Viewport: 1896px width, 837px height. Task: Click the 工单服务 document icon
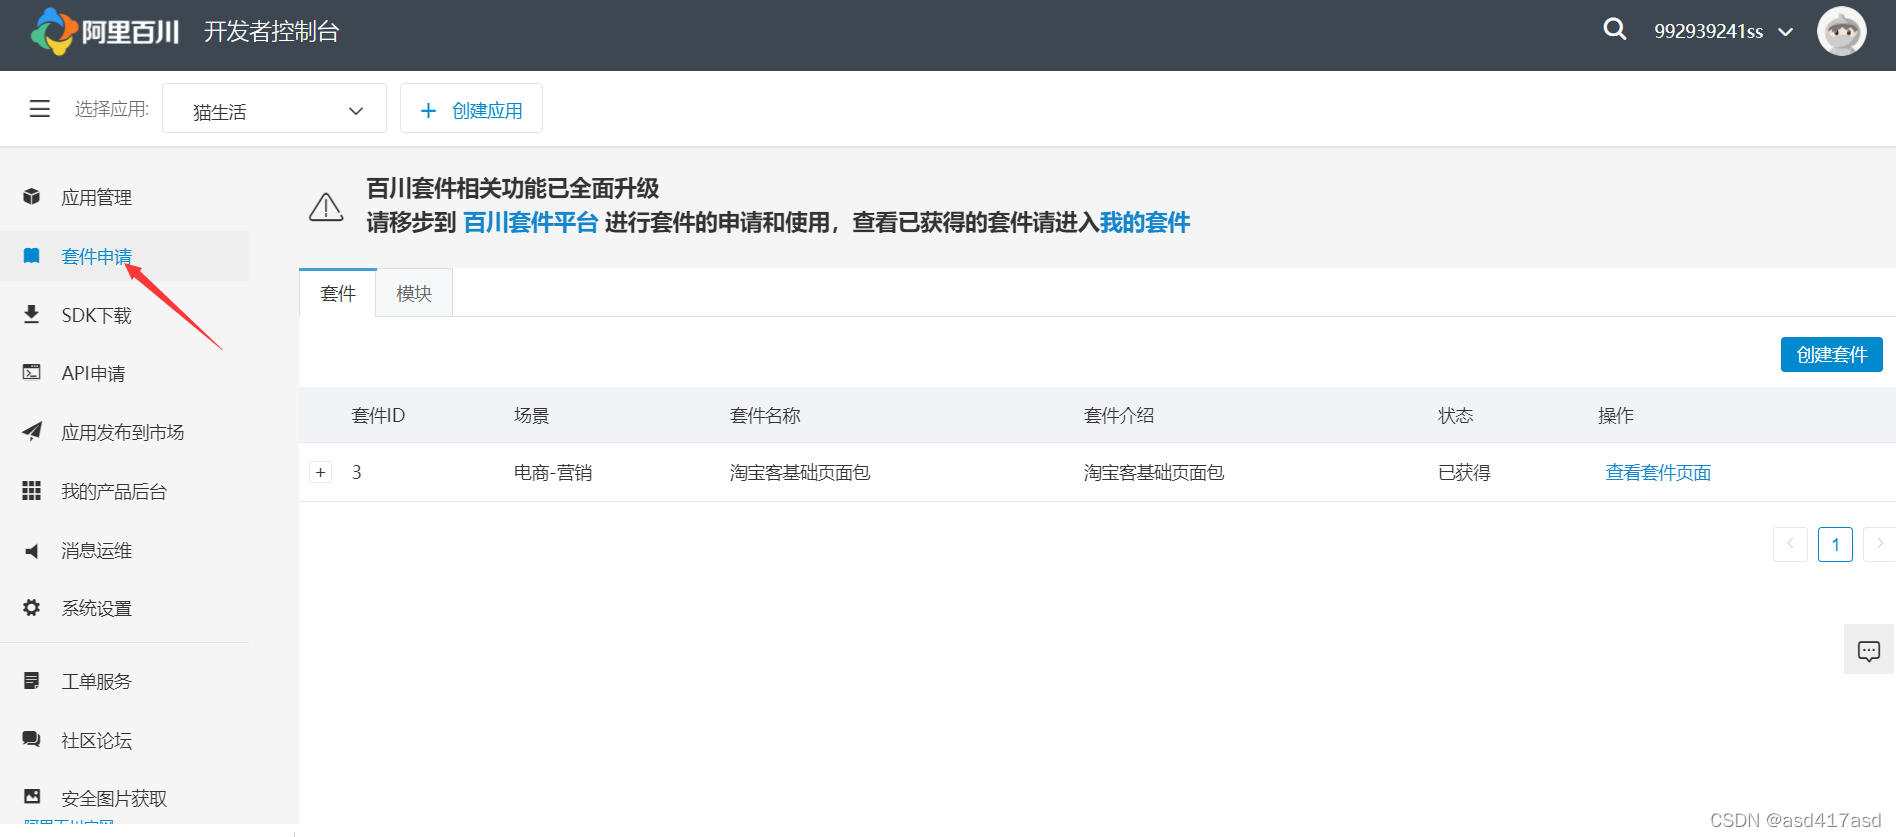32,681
